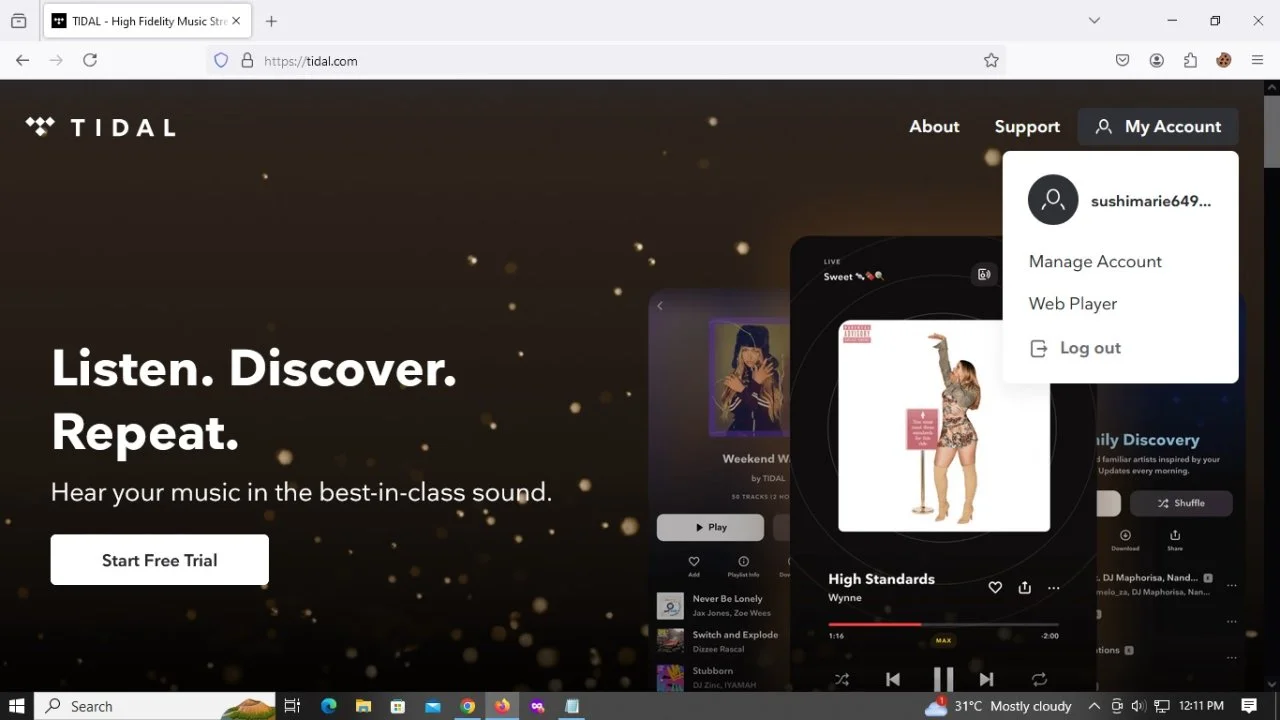Click the TIDAL logo
Screen dimensions: 1280x720
click(x=101, y=127)
